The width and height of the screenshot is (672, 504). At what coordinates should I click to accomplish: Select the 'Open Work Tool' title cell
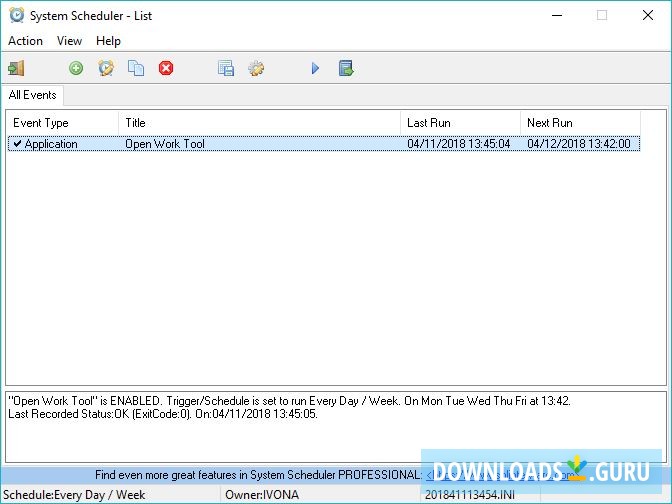point(165,144)
